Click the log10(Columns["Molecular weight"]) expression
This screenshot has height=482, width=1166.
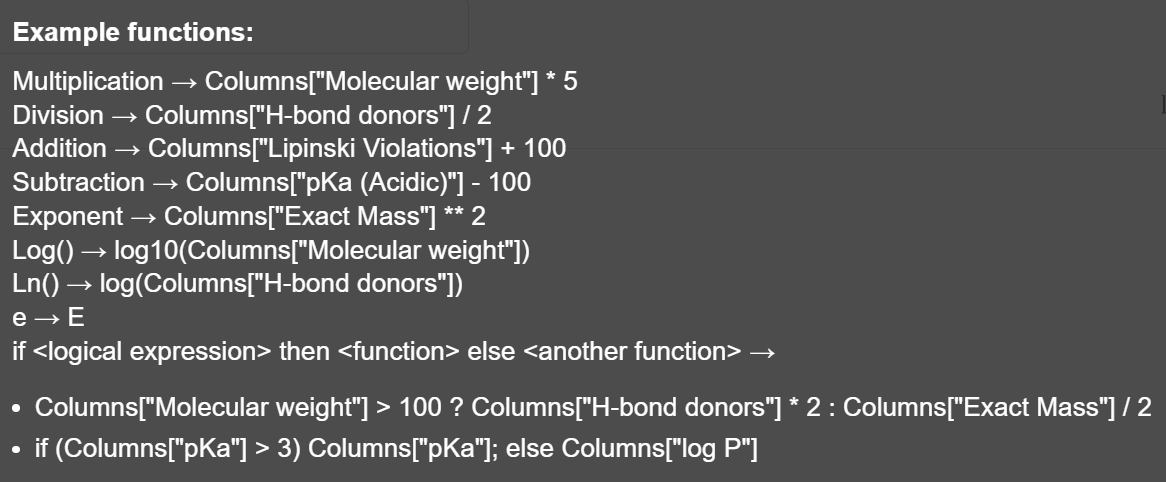322,251
